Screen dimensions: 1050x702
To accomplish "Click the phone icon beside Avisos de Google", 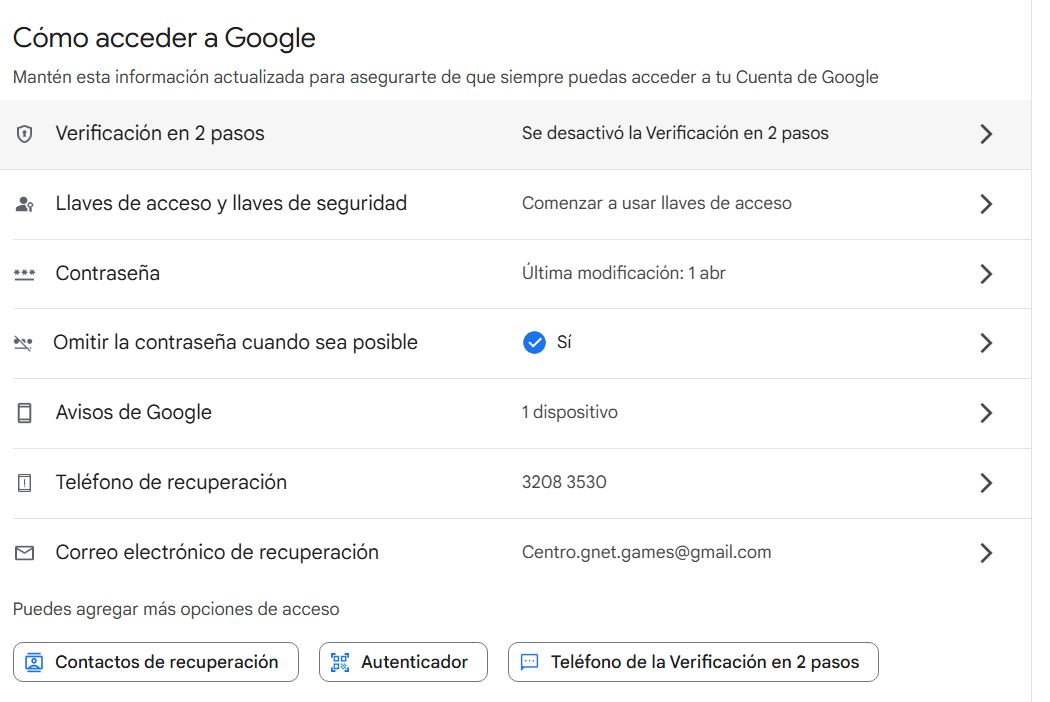I will (25, 413).
